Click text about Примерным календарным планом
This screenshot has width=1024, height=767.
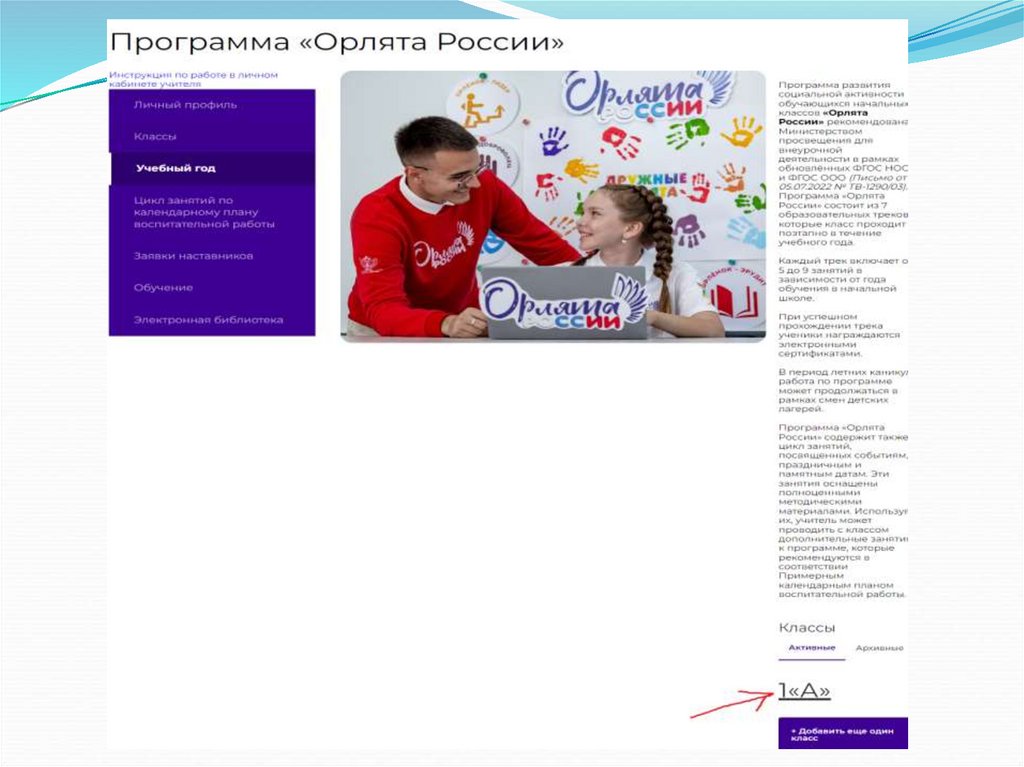pyautogui.click(x=842, y=585)
